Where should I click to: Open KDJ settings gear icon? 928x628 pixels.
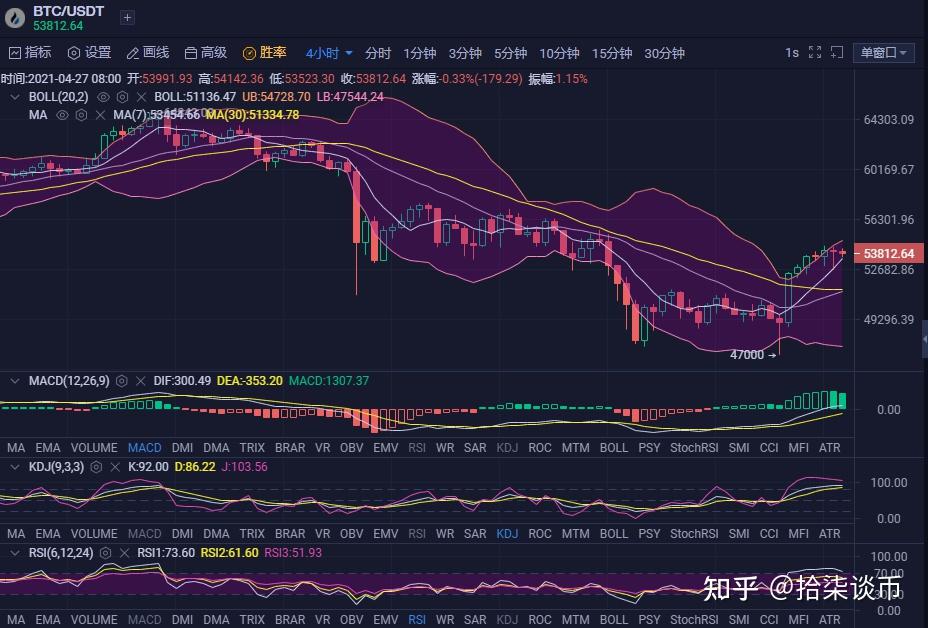pos(96,466)
